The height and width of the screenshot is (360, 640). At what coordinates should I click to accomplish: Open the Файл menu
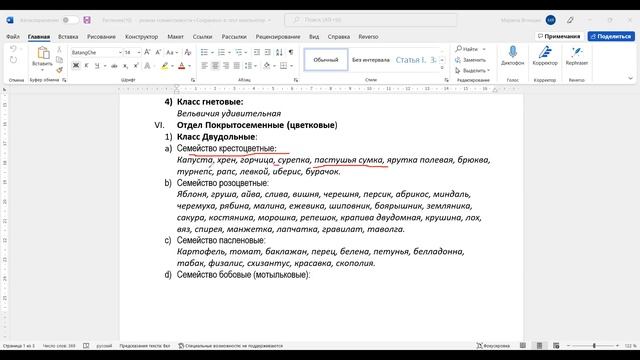13,37
